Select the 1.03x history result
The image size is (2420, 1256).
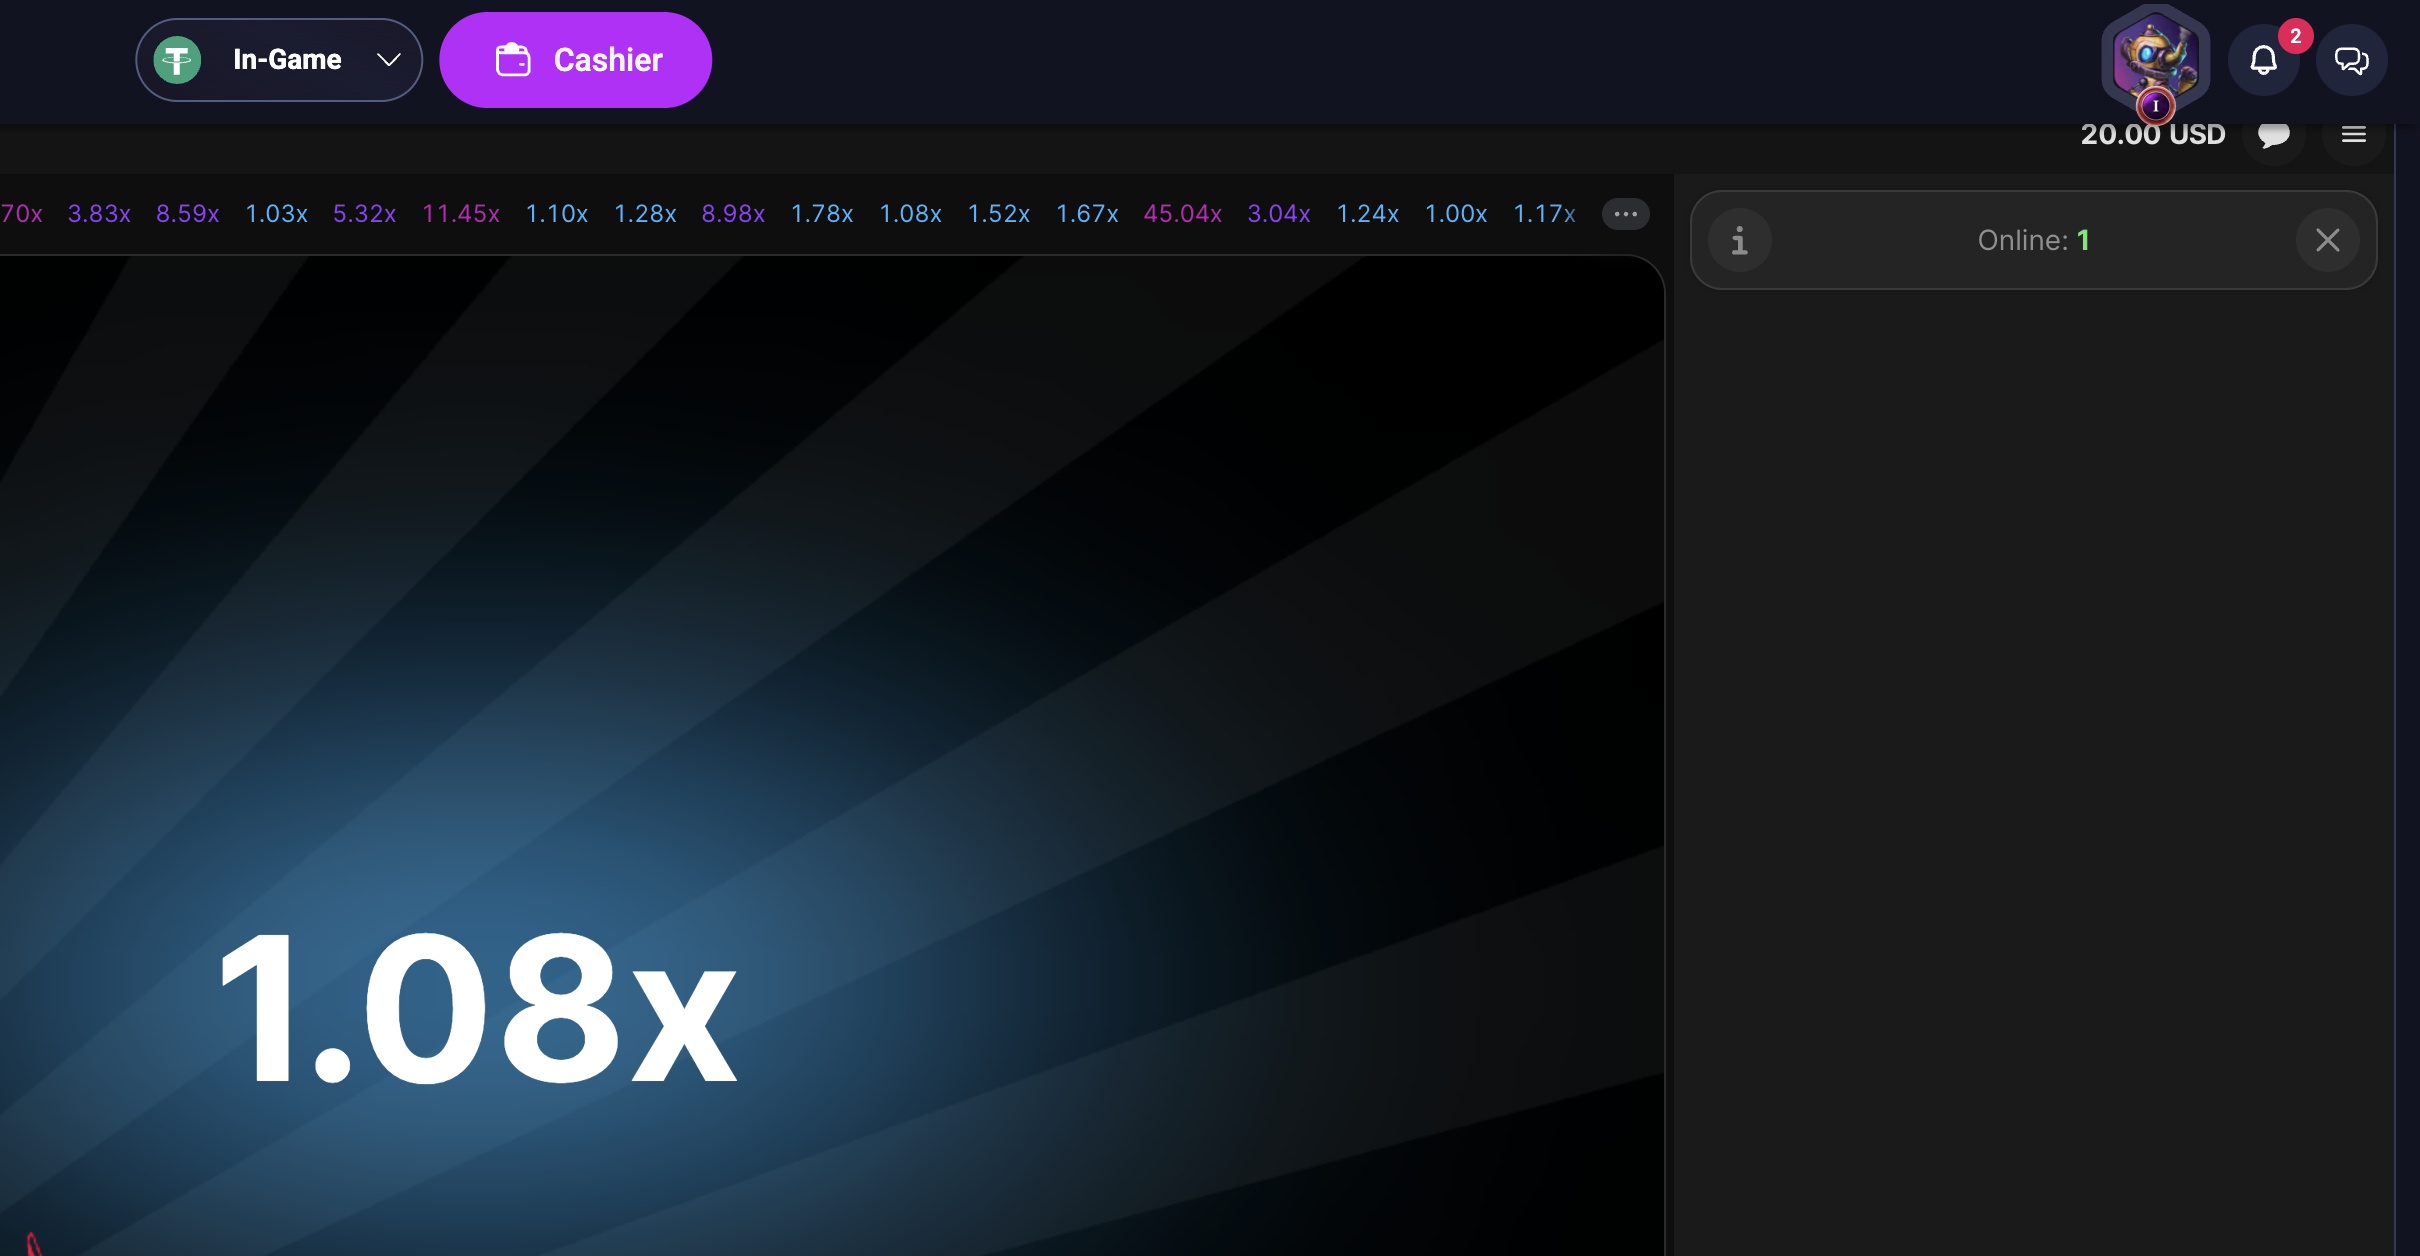276,214
